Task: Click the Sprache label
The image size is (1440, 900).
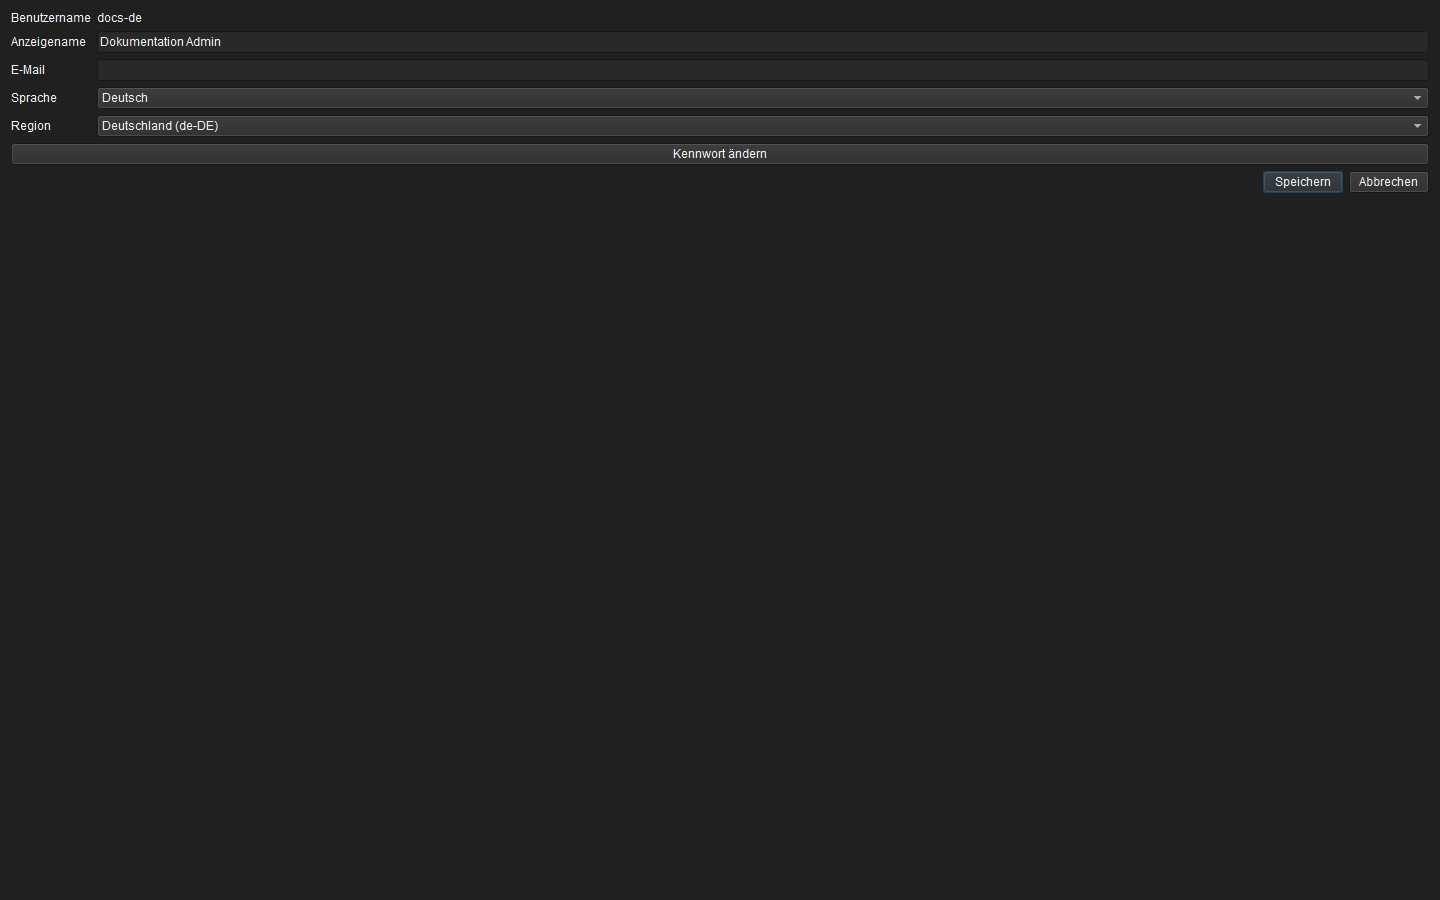Action: 34,98
